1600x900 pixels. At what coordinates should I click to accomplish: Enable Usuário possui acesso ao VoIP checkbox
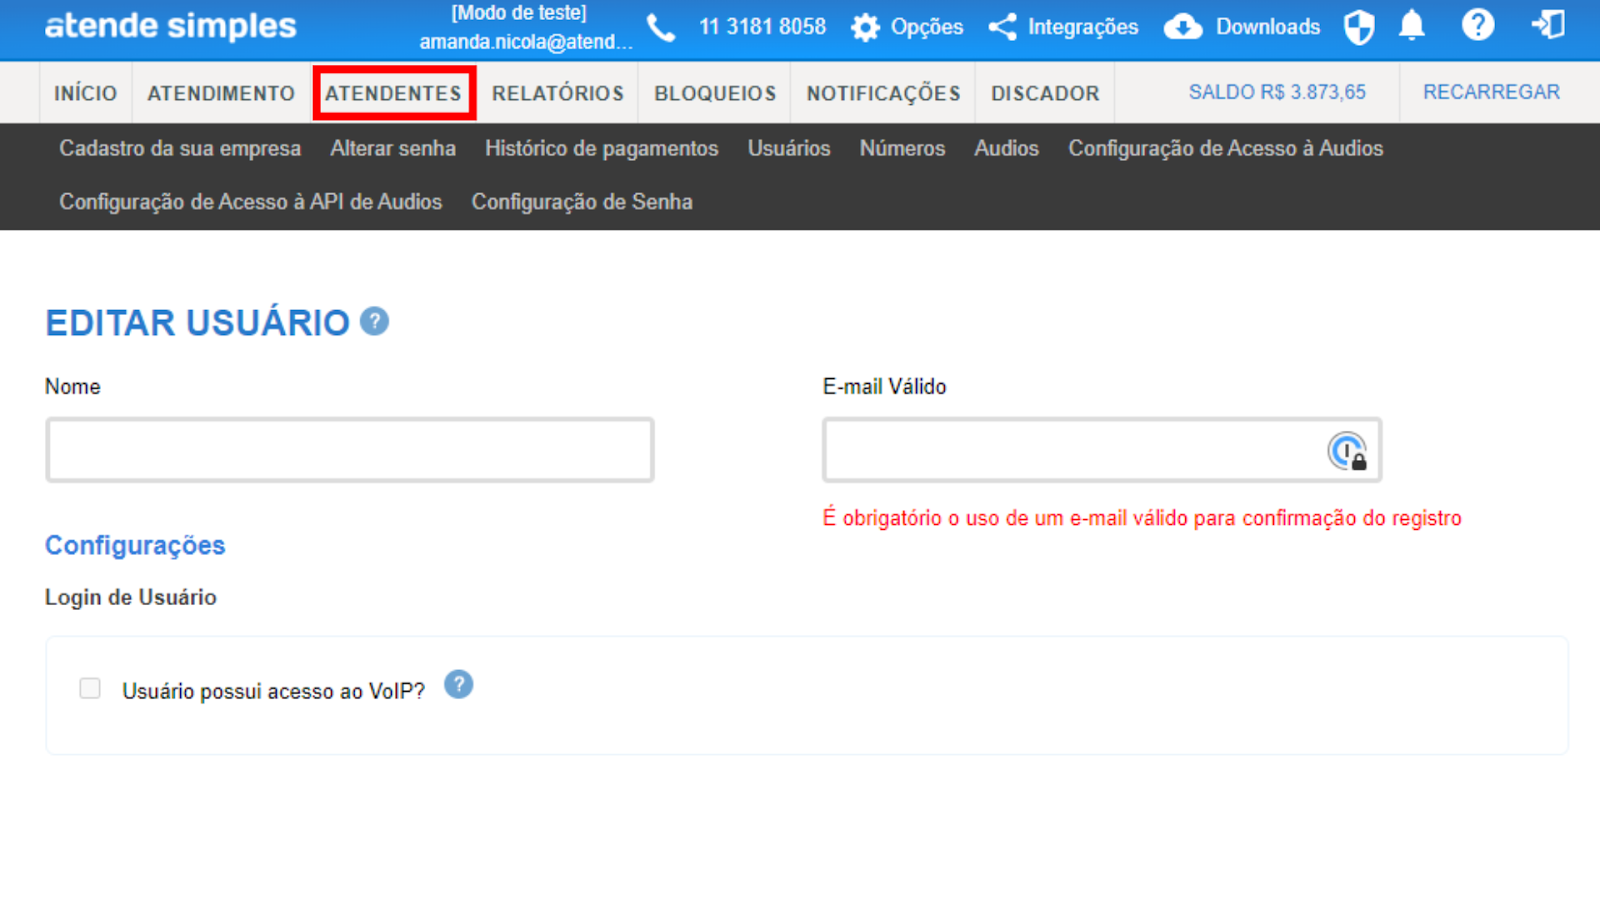pos(90,689)
